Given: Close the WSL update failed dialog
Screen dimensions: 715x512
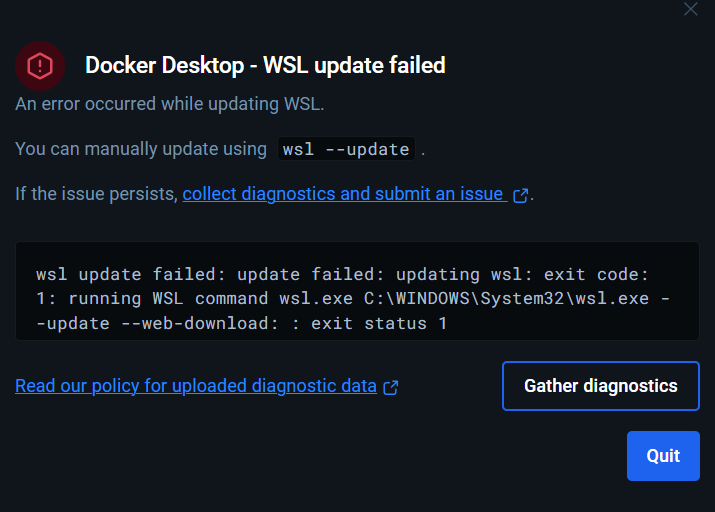Looking at the screenshot, I should (690, 9).
